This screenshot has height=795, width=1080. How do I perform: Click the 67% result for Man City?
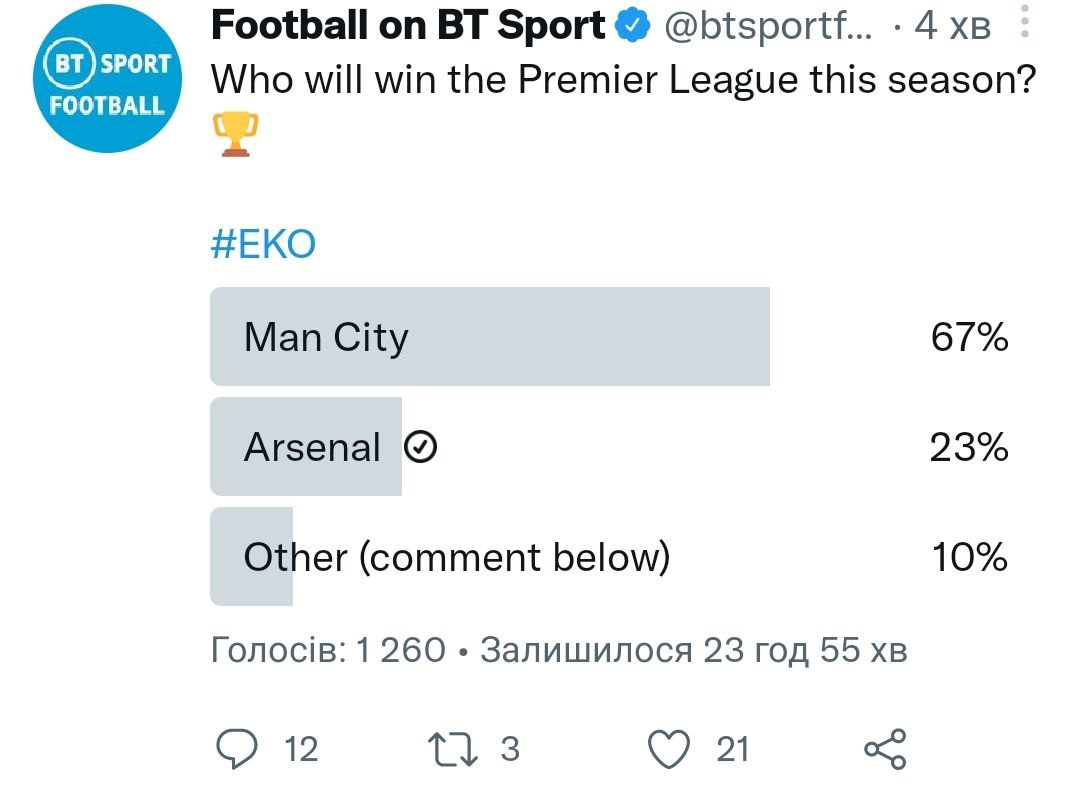coord(968,338)
